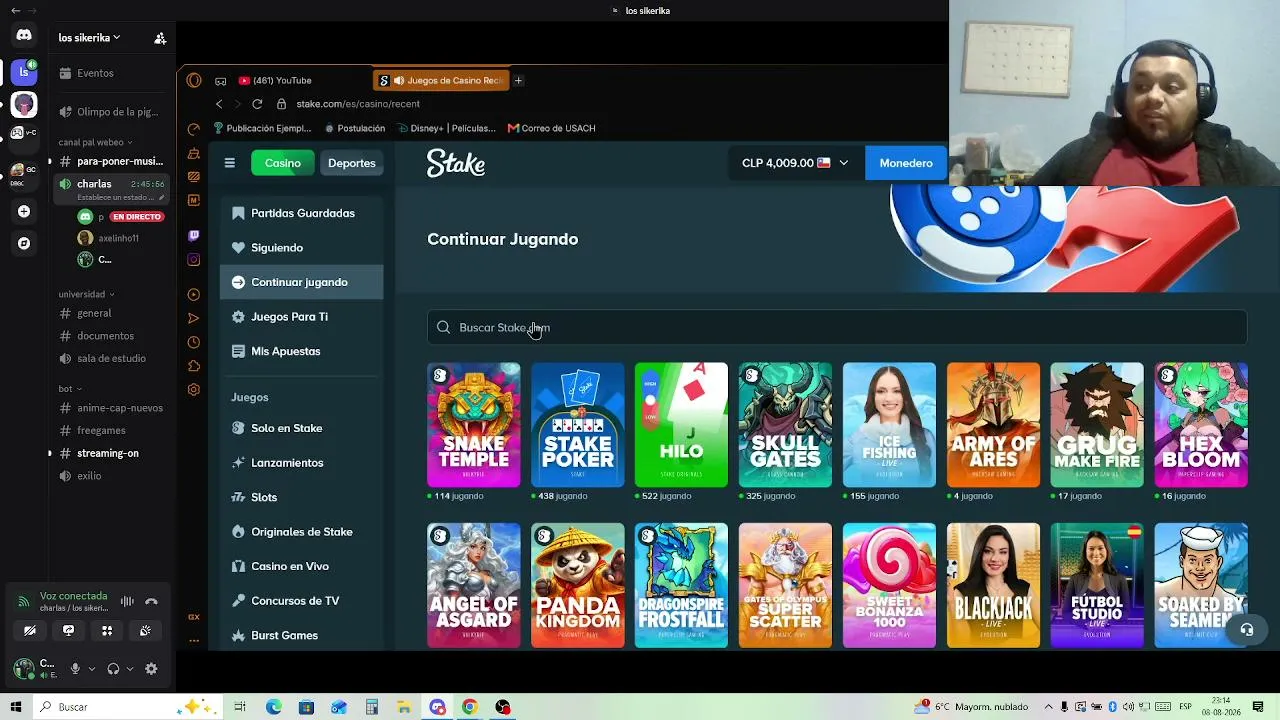
Task: Open Discord direct messages home icon
Action: [x=24, y=35]
